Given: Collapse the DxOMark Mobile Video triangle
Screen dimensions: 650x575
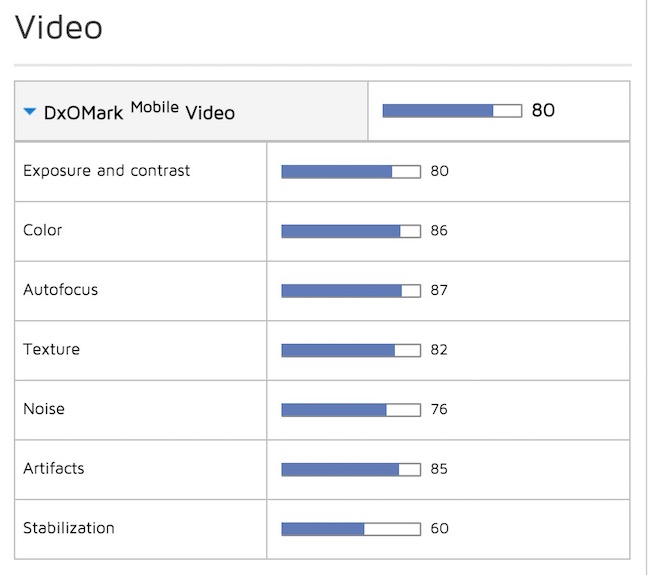Looking at the screenshot, I should (30, 112).
